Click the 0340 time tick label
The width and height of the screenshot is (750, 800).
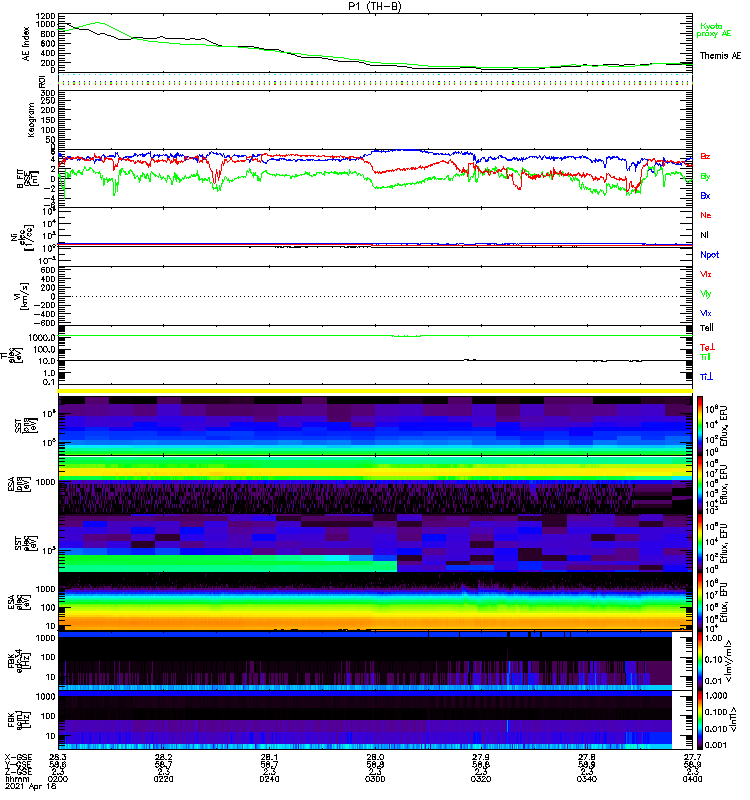(x=586, y=779)
